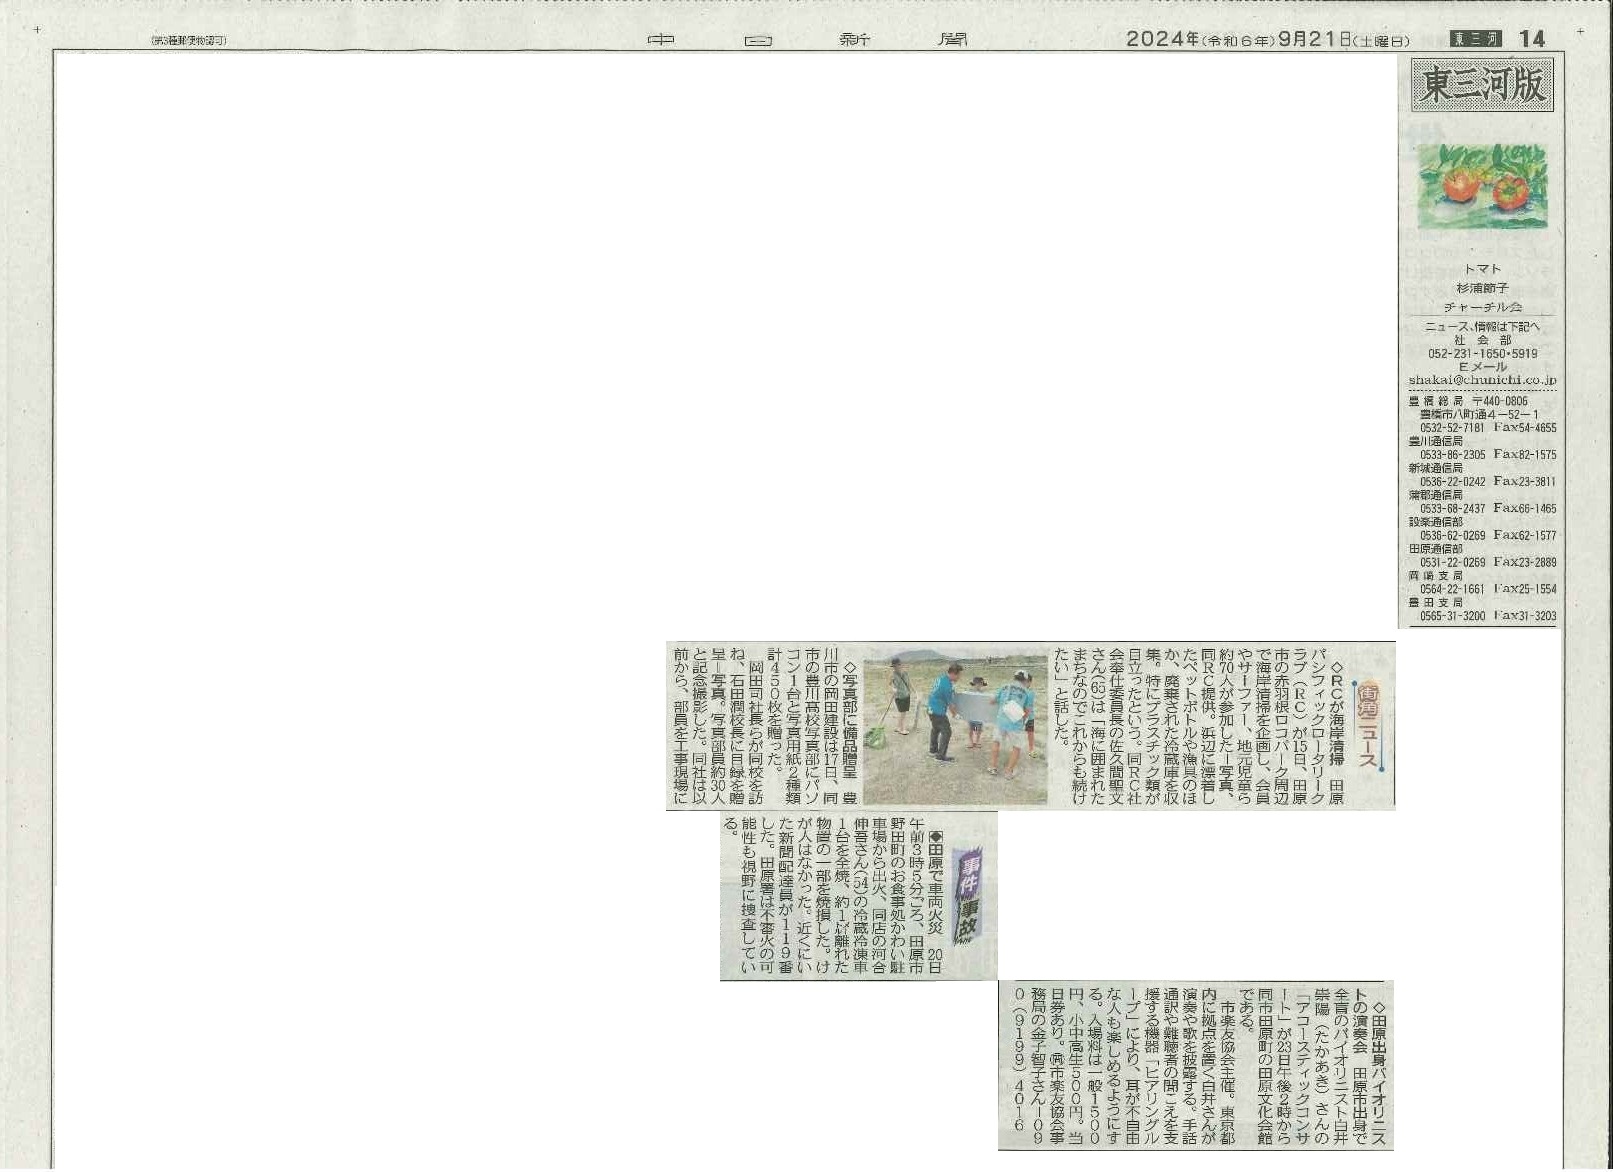Click the 設楽通信部 office name
This screenshot has height=1172, width=1613.
click(x=1435, y=522)
